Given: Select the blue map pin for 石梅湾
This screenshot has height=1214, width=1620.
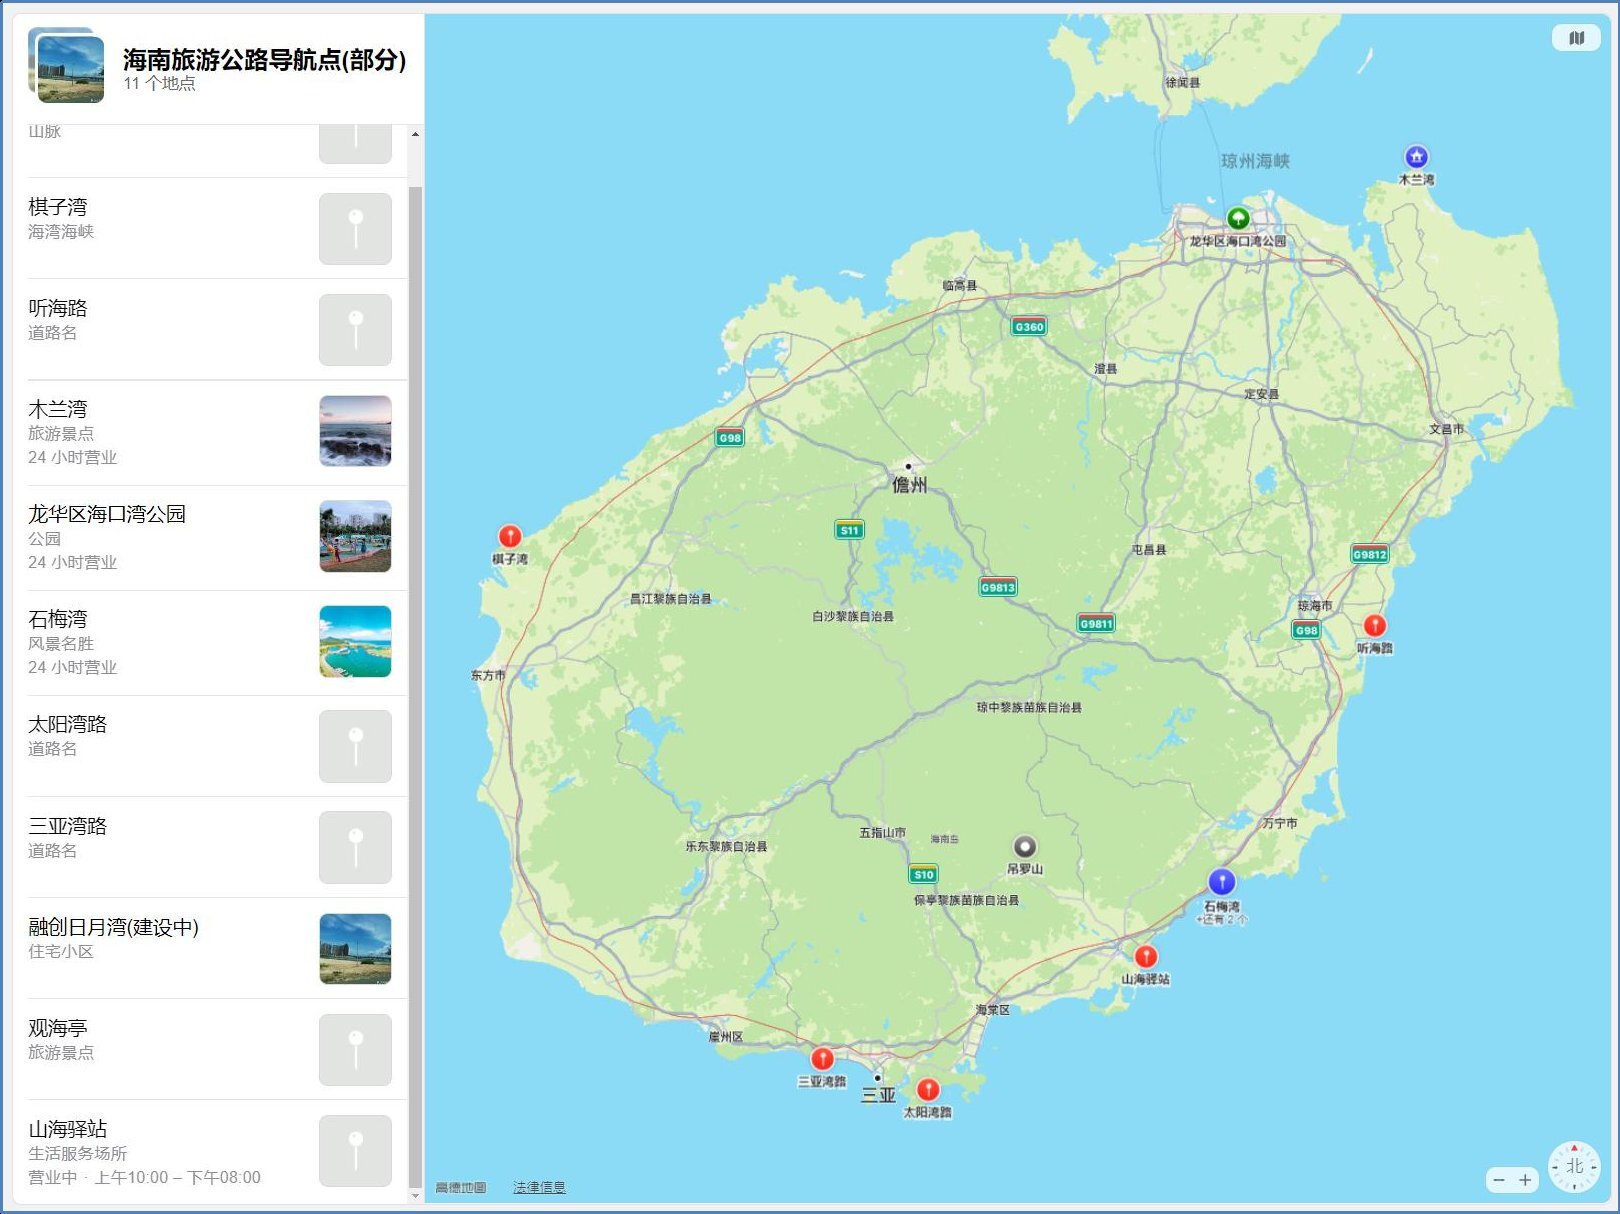Looking at the screenshot, I should [1222, 882].
